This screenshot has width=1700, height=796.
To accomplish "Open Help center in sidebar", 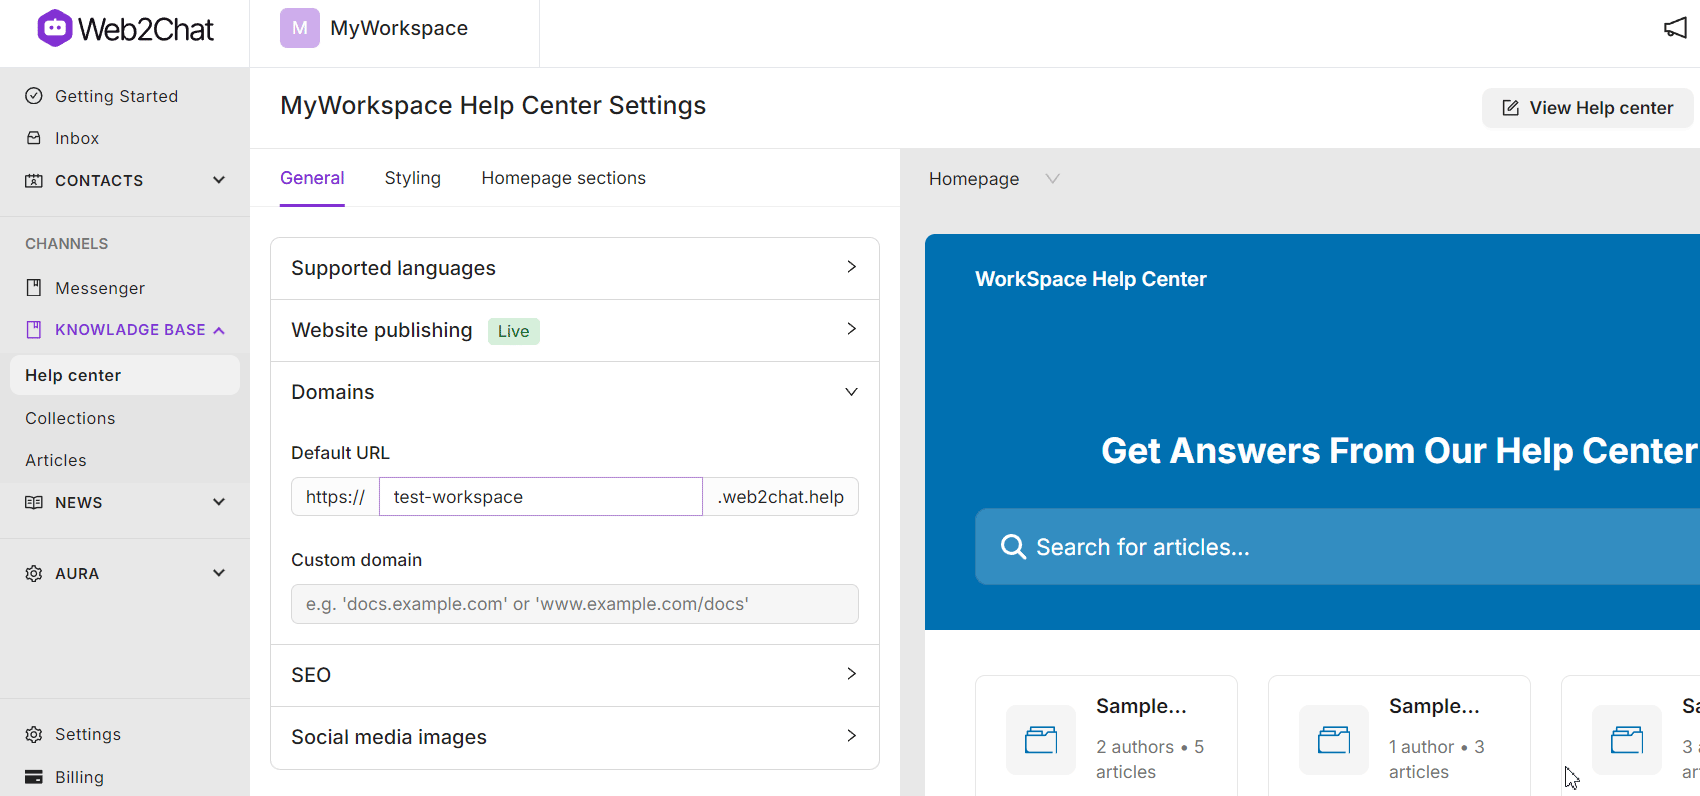I will [125, 375].
